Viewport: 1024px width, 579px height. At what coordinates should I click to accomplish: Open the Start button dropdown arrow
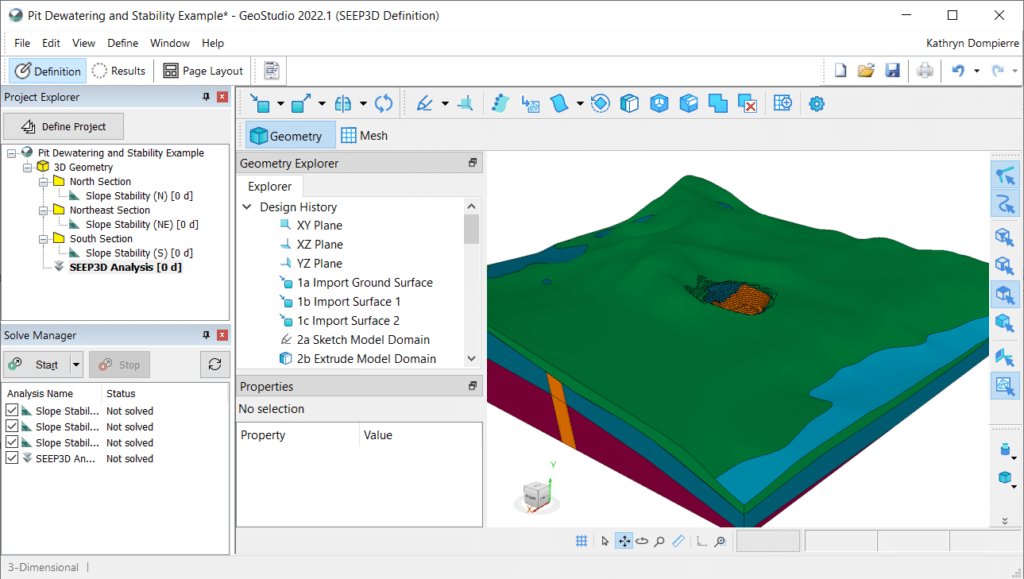point(74,364)
